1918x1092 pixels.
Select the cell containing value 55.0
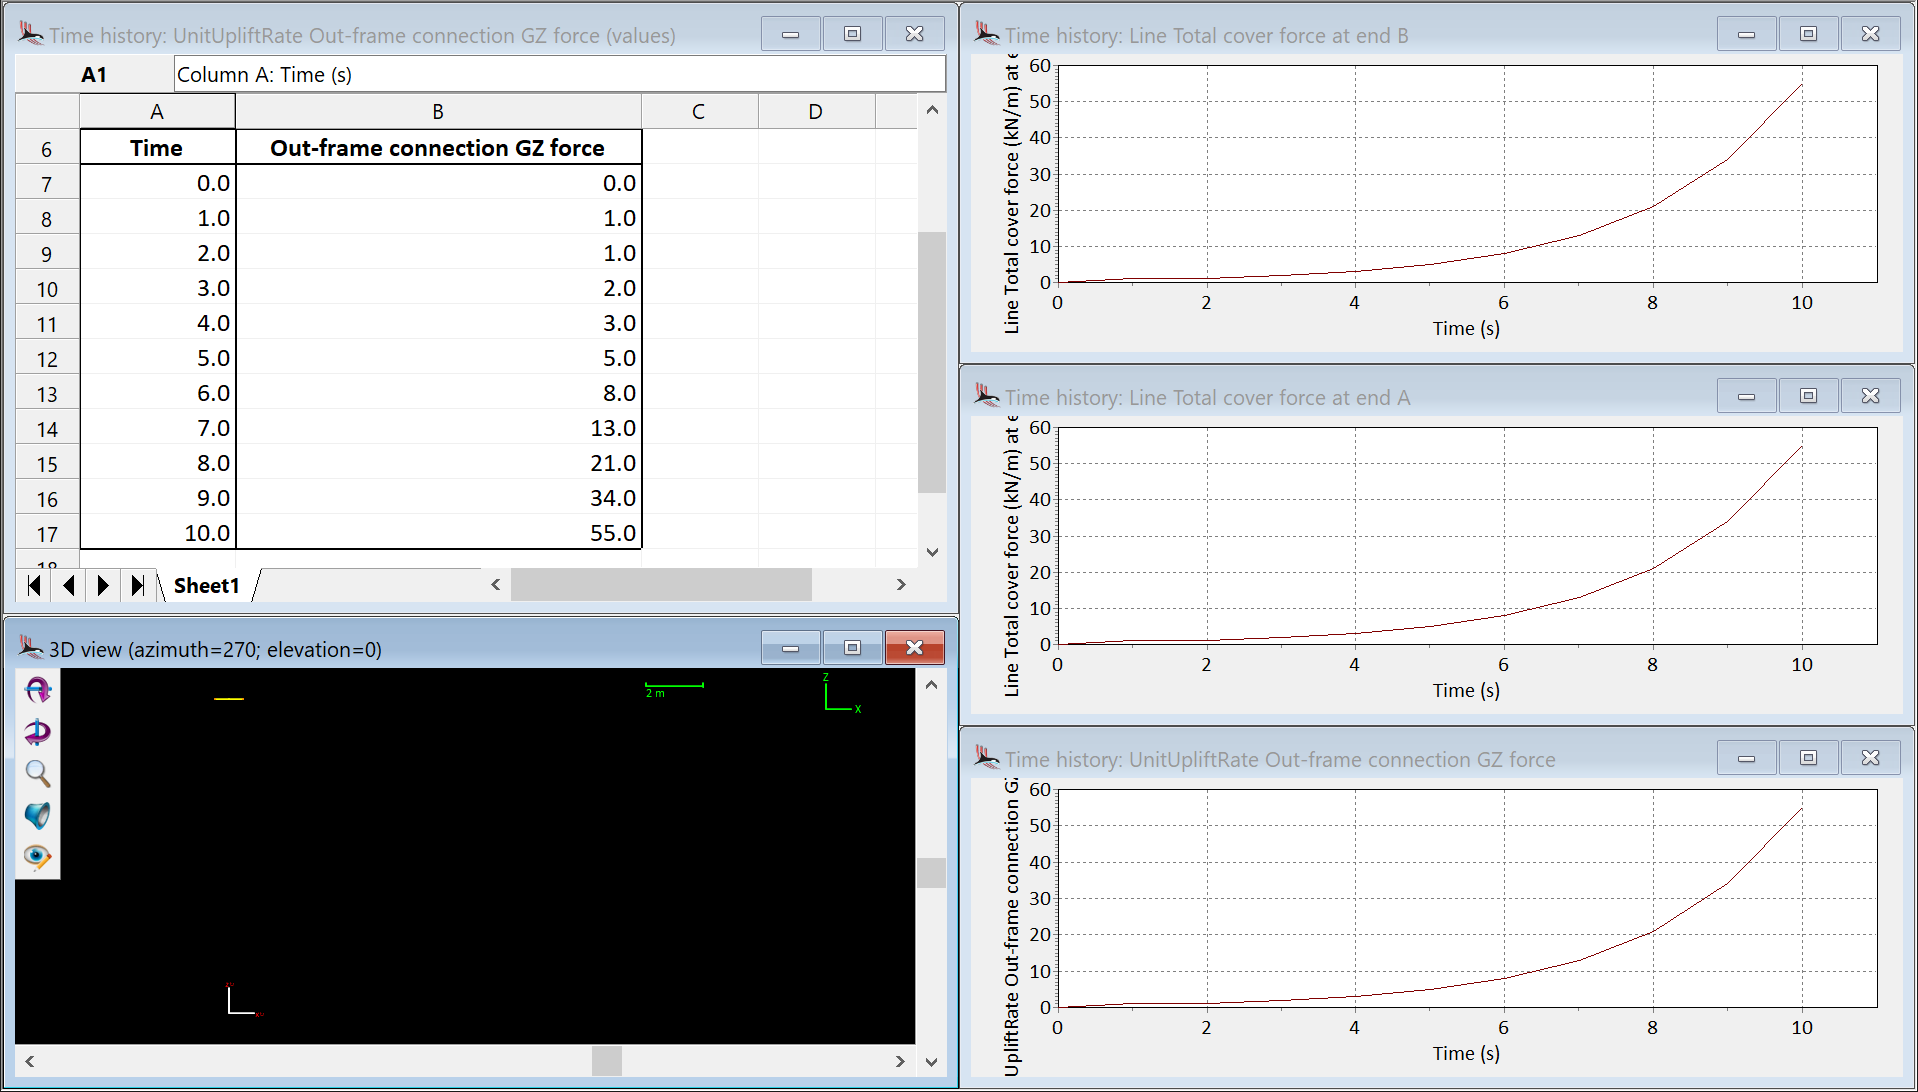[439, 533]
